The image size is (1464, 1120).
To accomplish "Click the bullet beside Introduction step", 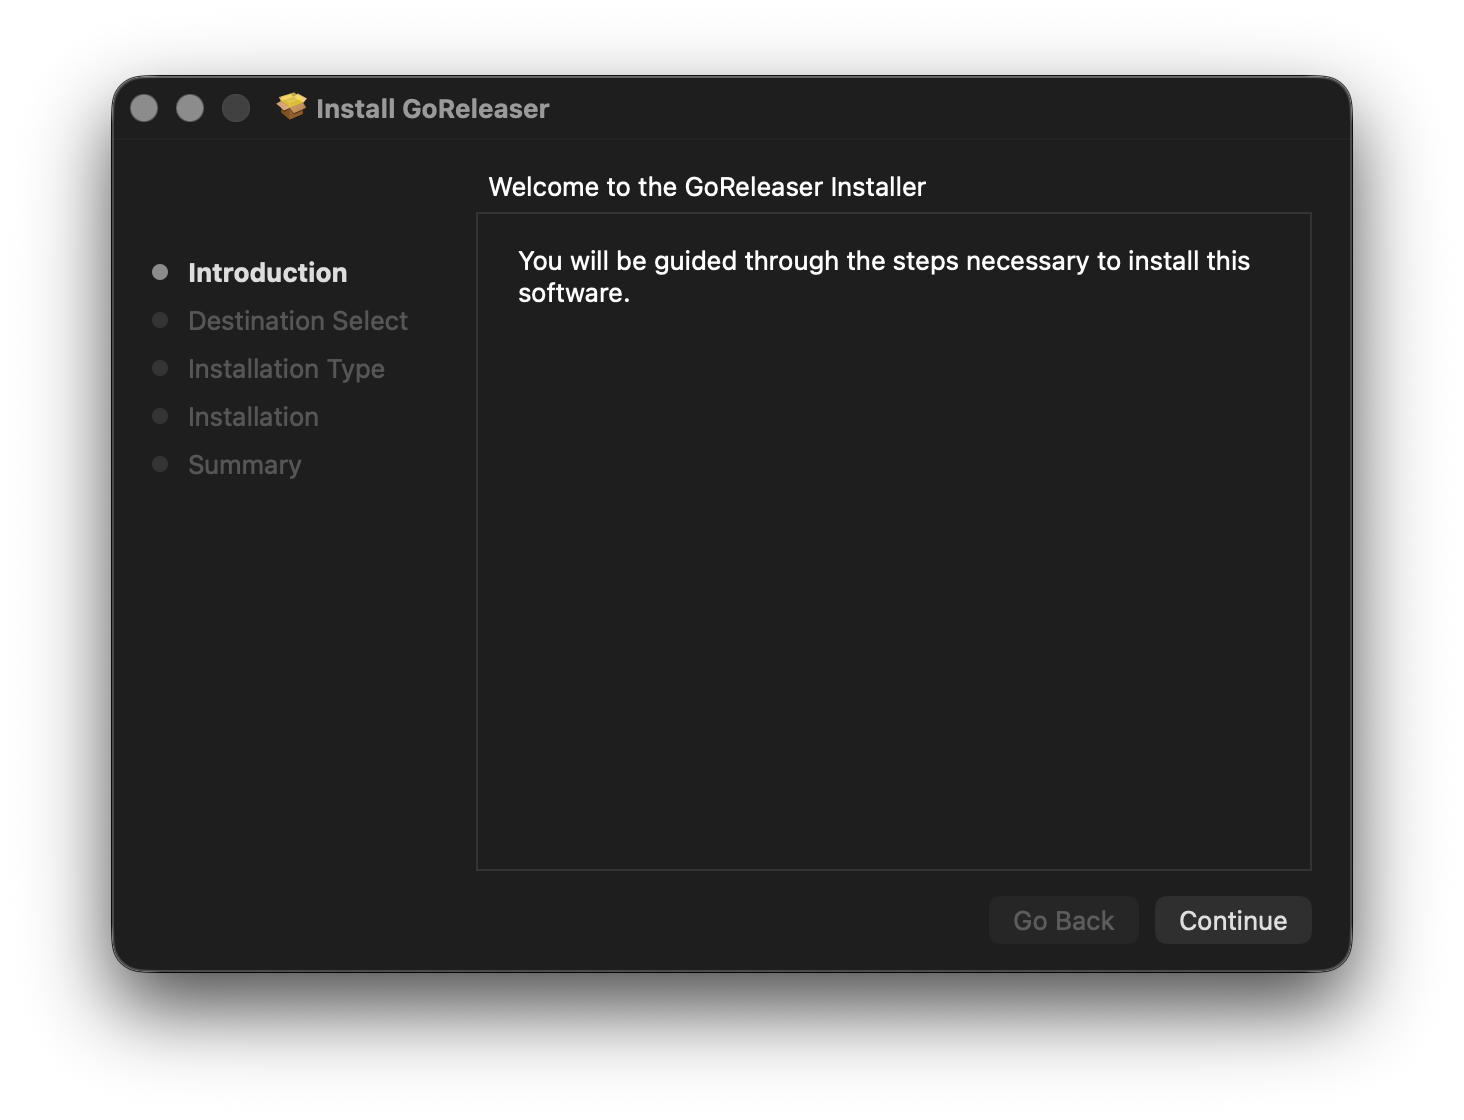I will (160, 272).
